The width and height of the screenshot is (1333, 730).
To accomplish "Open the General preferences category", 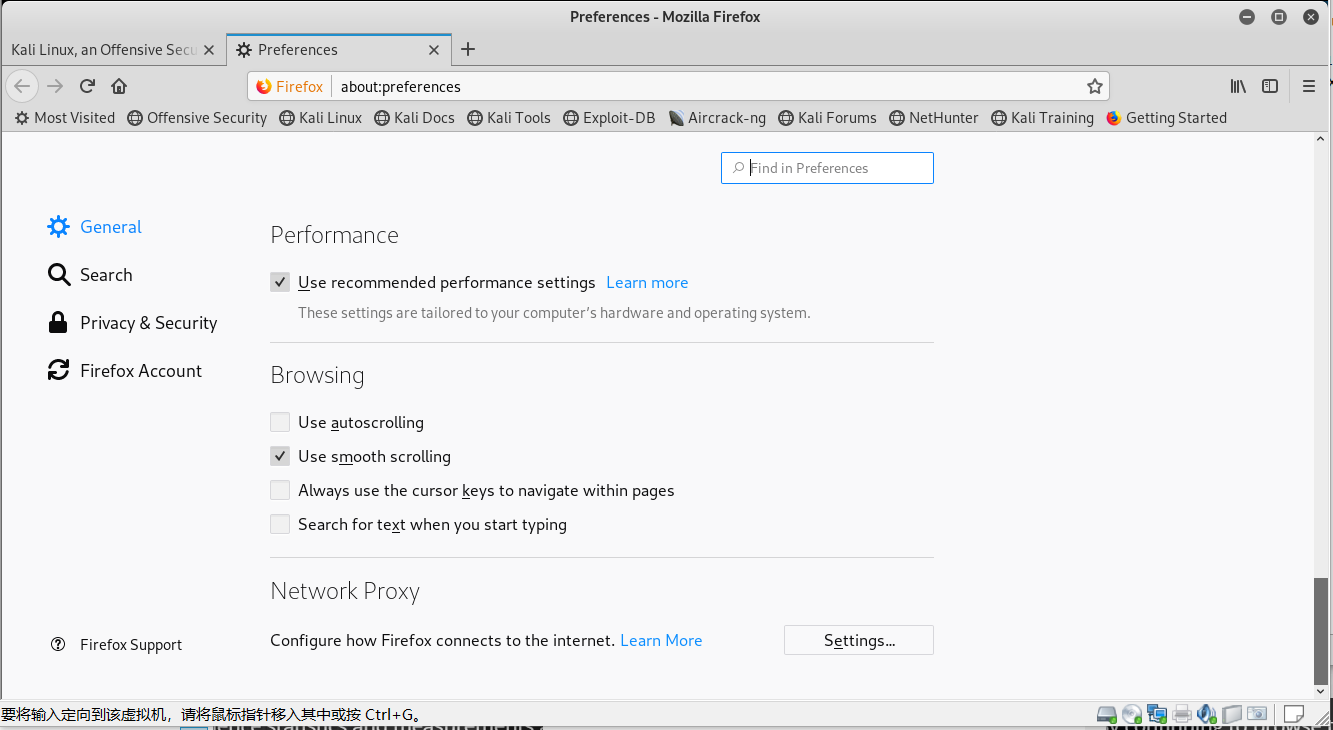I will [95, 227].
